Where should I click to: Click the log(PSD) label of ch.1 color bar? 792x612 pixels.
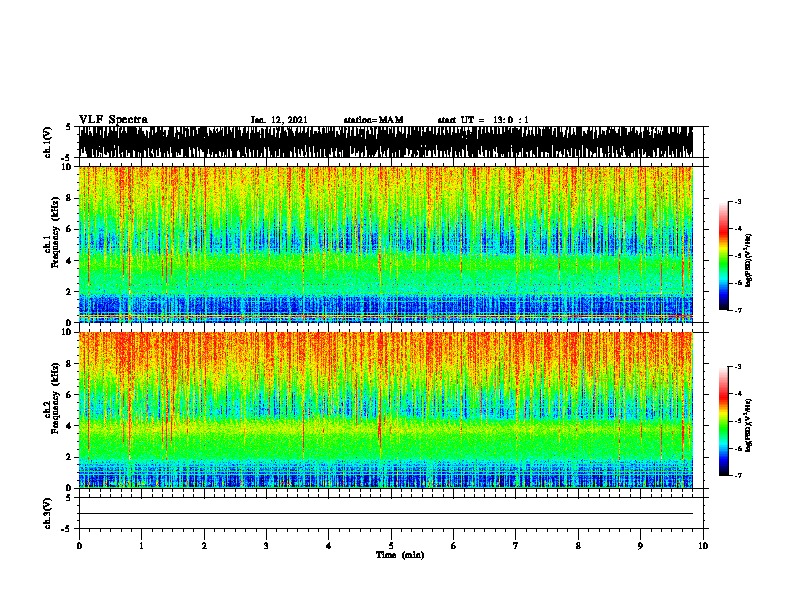click(x=749, y=261)
